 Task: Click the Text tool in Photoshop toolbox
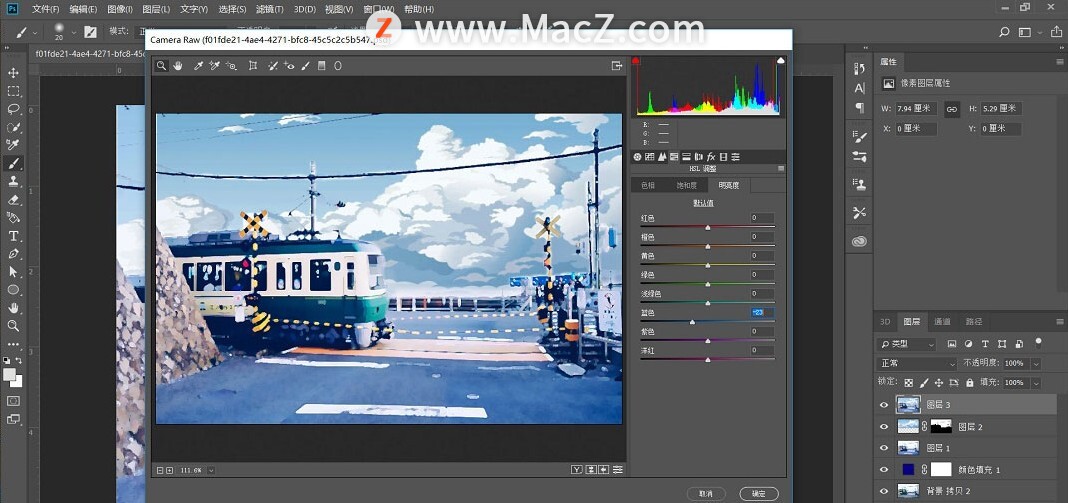[14, 236]
